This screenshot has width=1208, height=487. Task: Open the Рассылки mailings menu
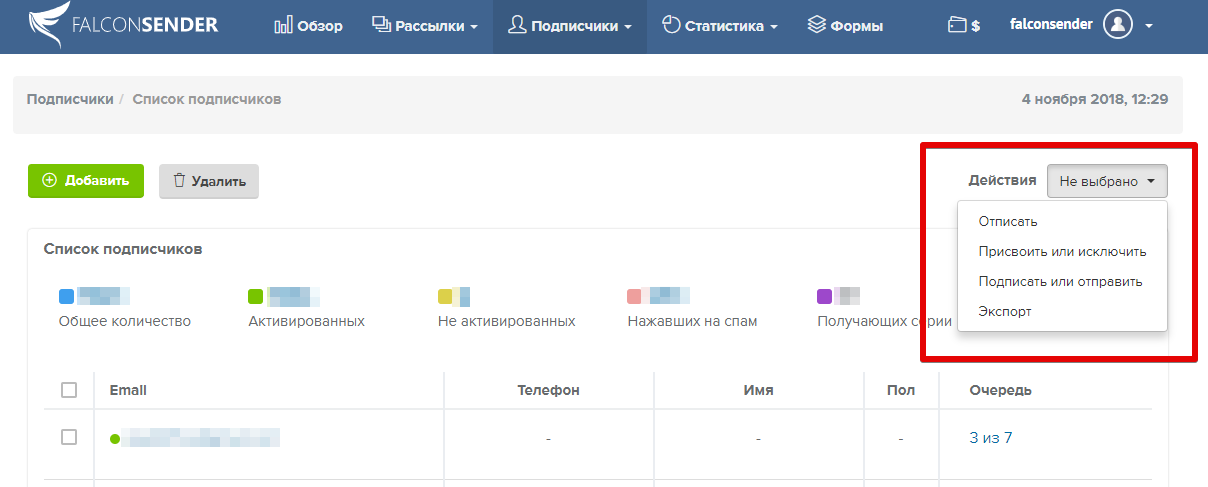click(424, 26)
